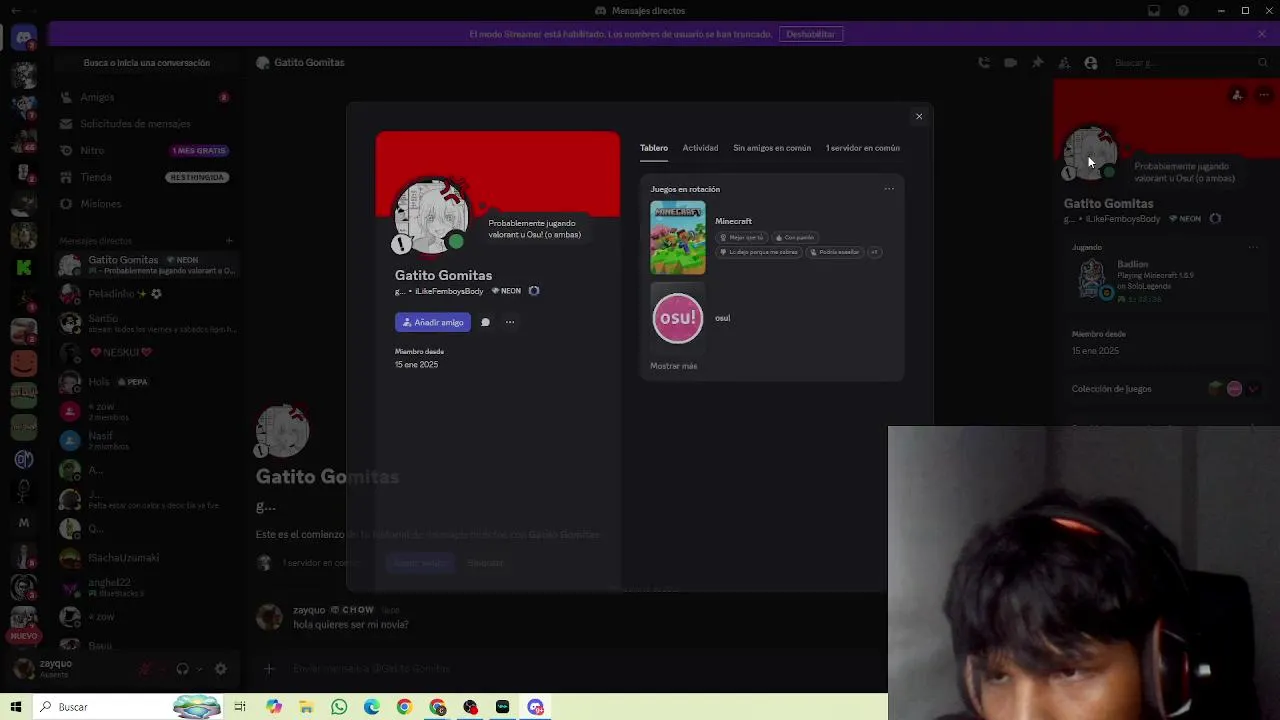Open the Nitro page
Viewport: 1280px width, 720px height.
pyautogui.click(x=145, y=150)
